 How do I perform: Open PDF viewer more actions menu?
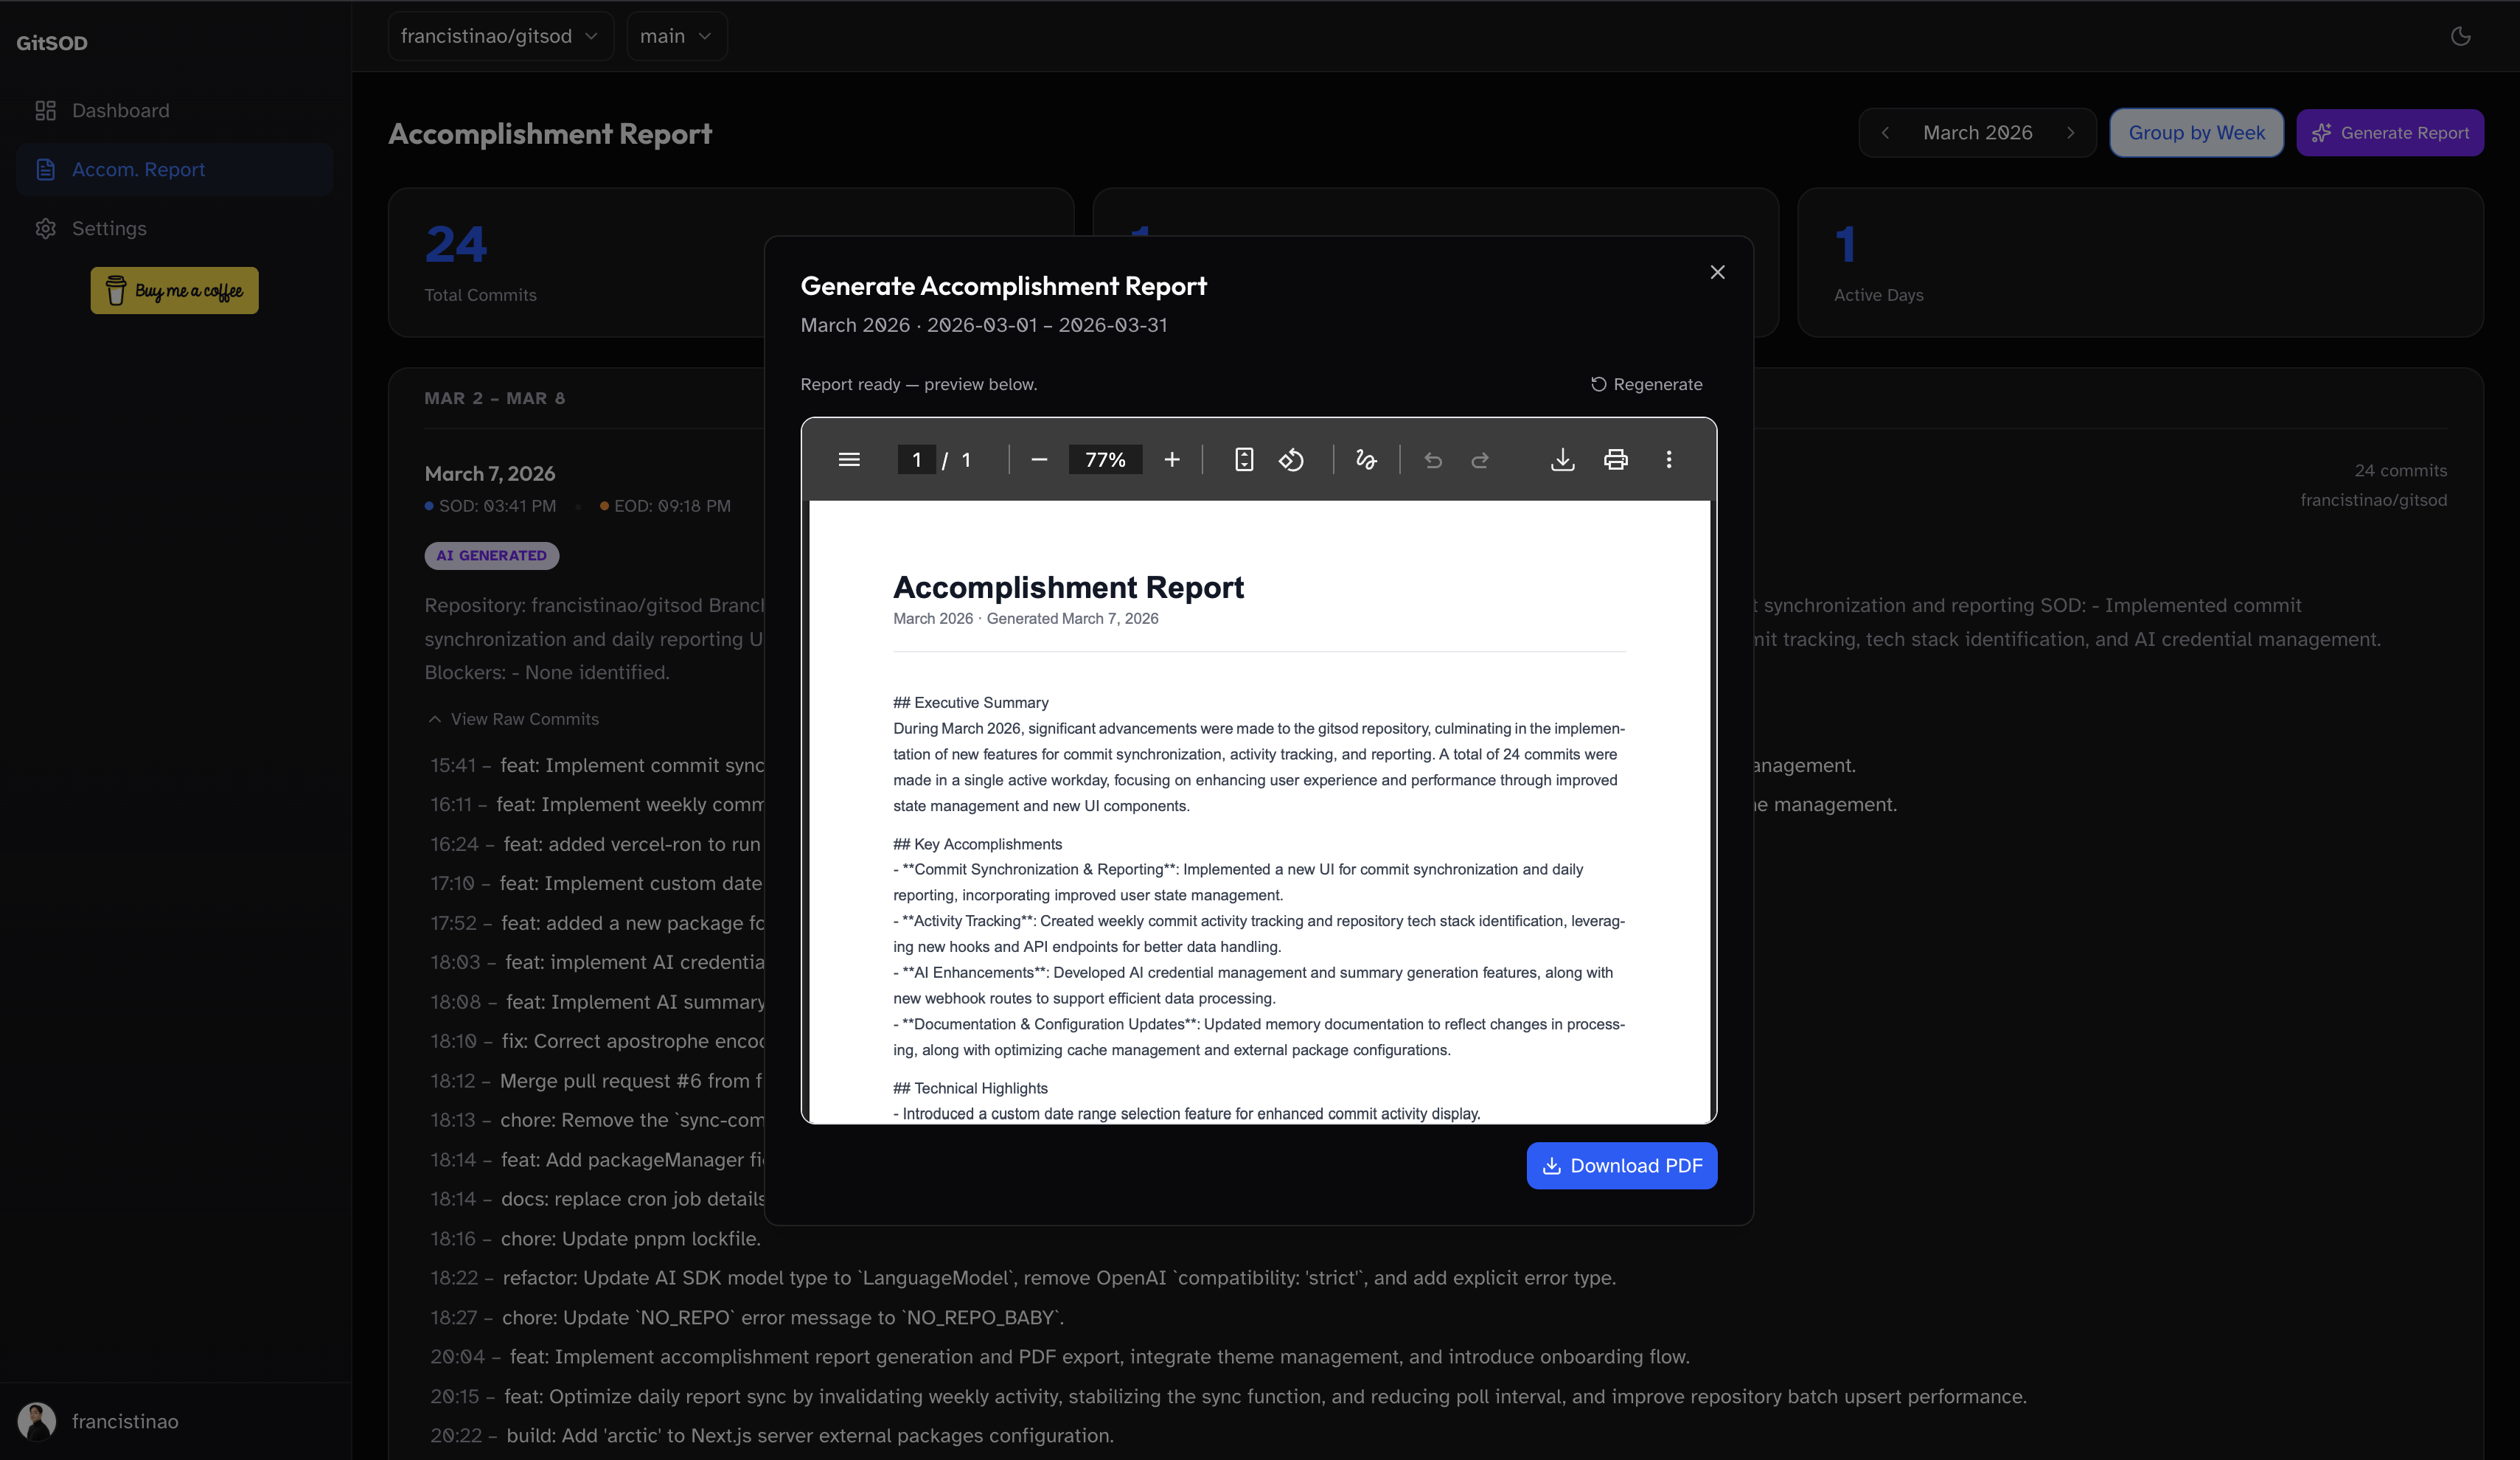tap(1668, 460)
